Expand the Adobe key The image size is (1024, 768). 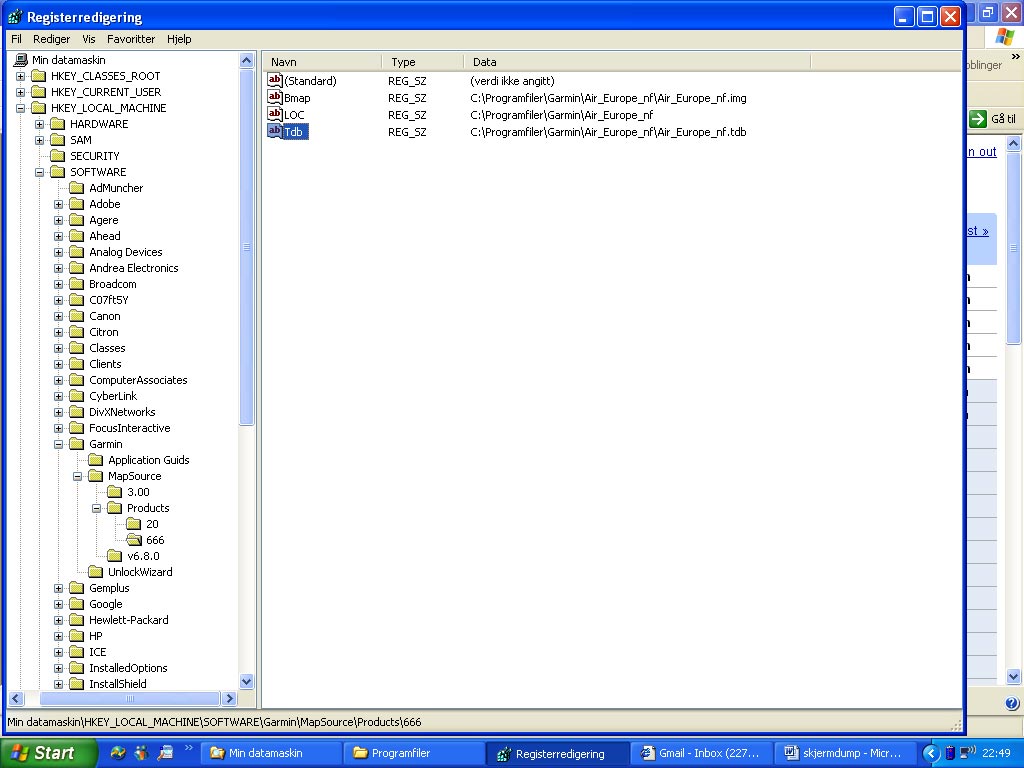pos(58,204)
